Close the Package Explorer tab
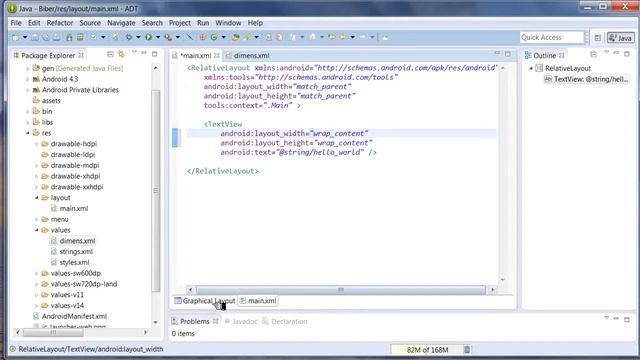Viewport: 640px width, 360px height. [x=81, y=55]
